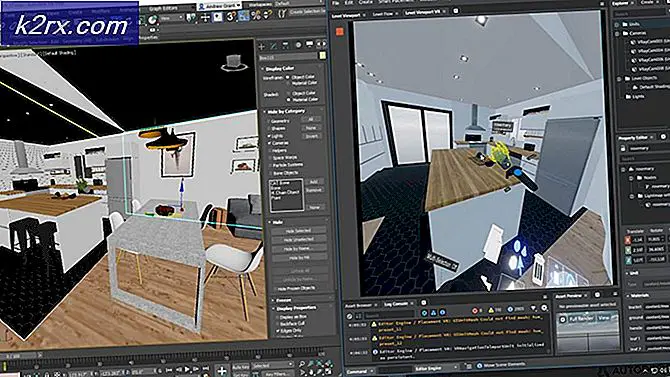
Task: Open the Hierarchy tab in command panel
Action: pos(285,45)
